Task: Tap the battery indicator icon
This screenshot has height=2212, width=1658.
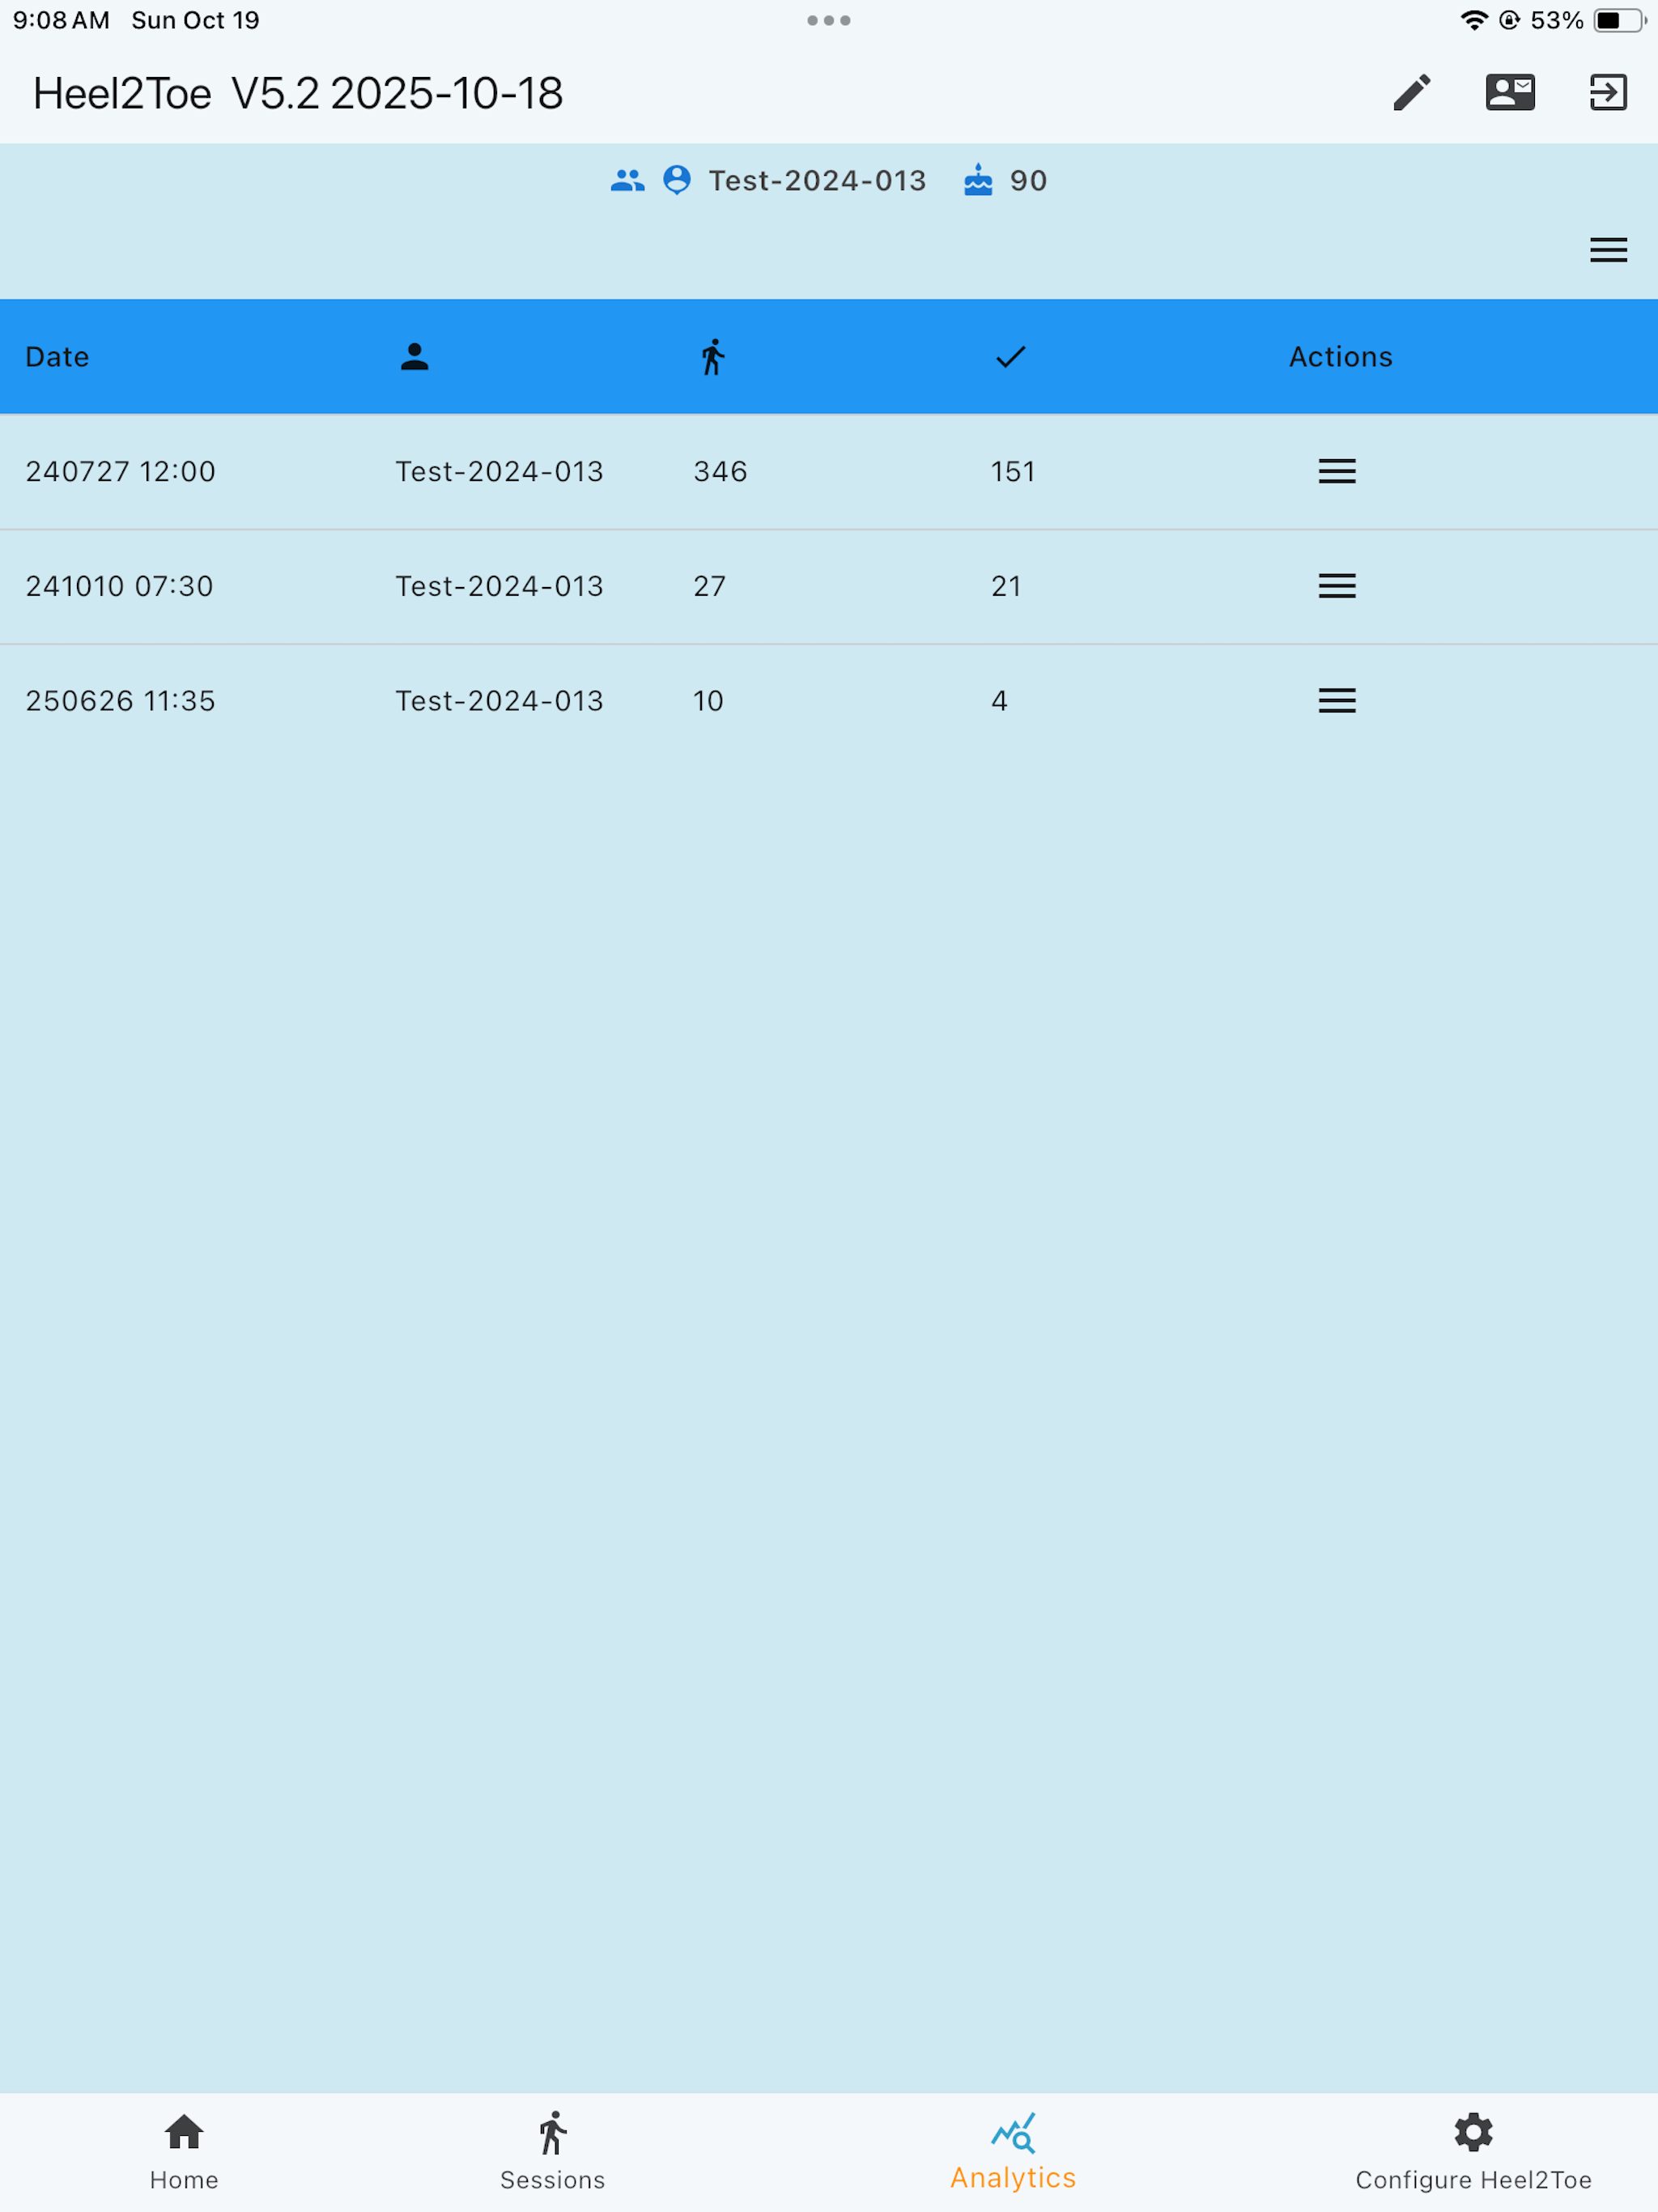Action: tap(1620, 20)
